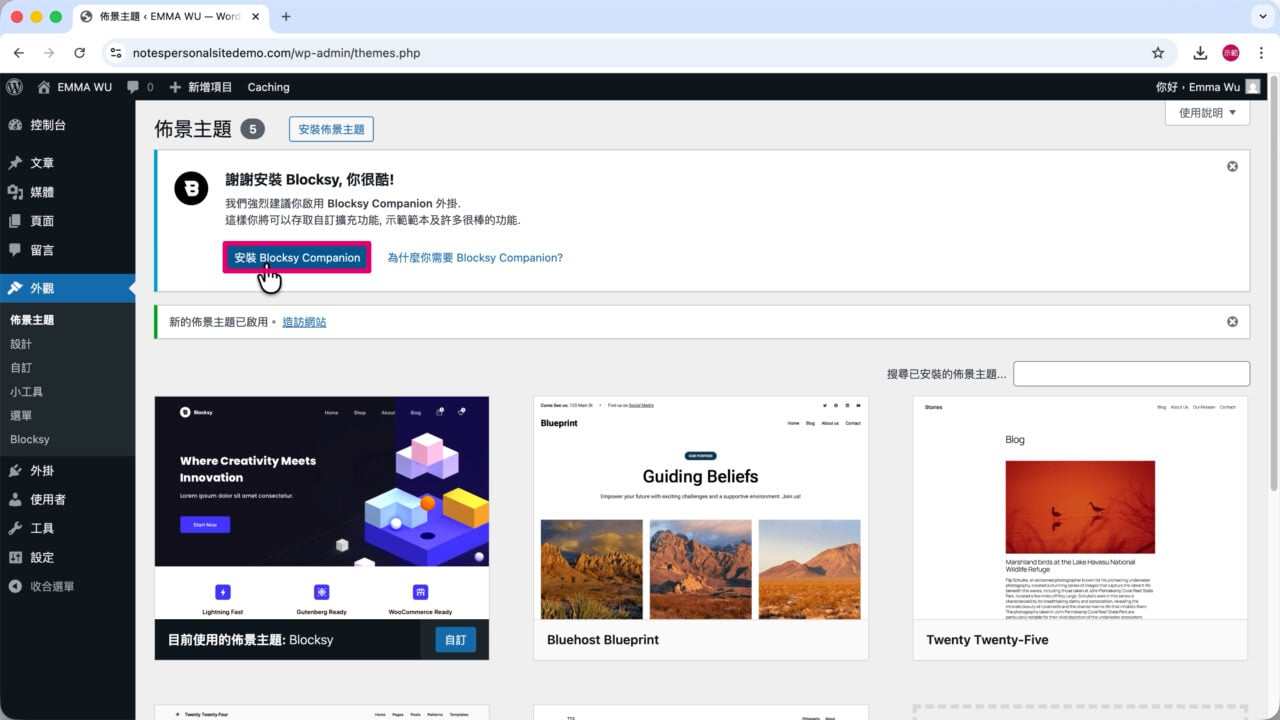Open the WordPress logo menu
Image resolution: width=1280 pixels, height=720 pixels.
14,87
